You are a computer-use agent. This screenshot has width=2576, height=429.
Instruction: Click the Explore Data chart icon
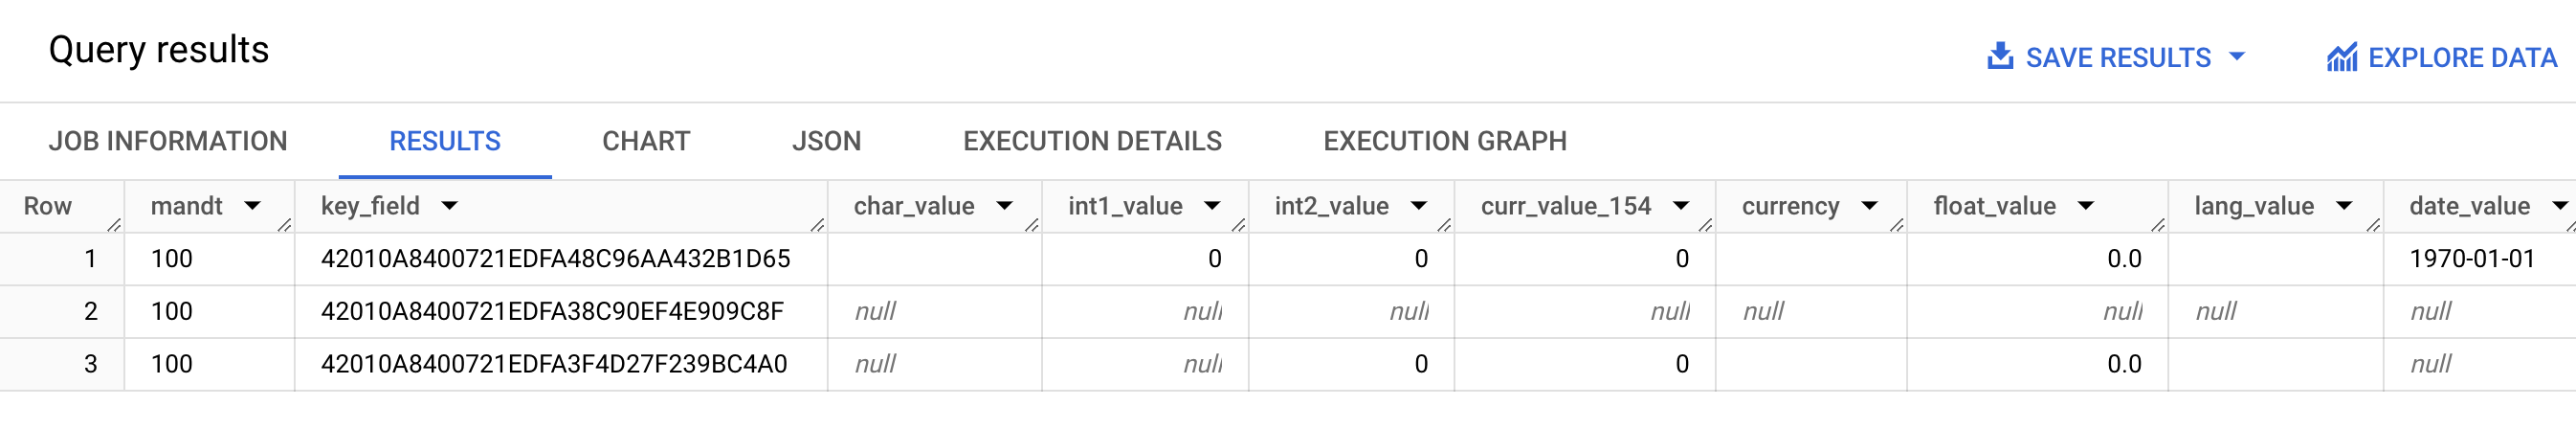(2341, 58)
